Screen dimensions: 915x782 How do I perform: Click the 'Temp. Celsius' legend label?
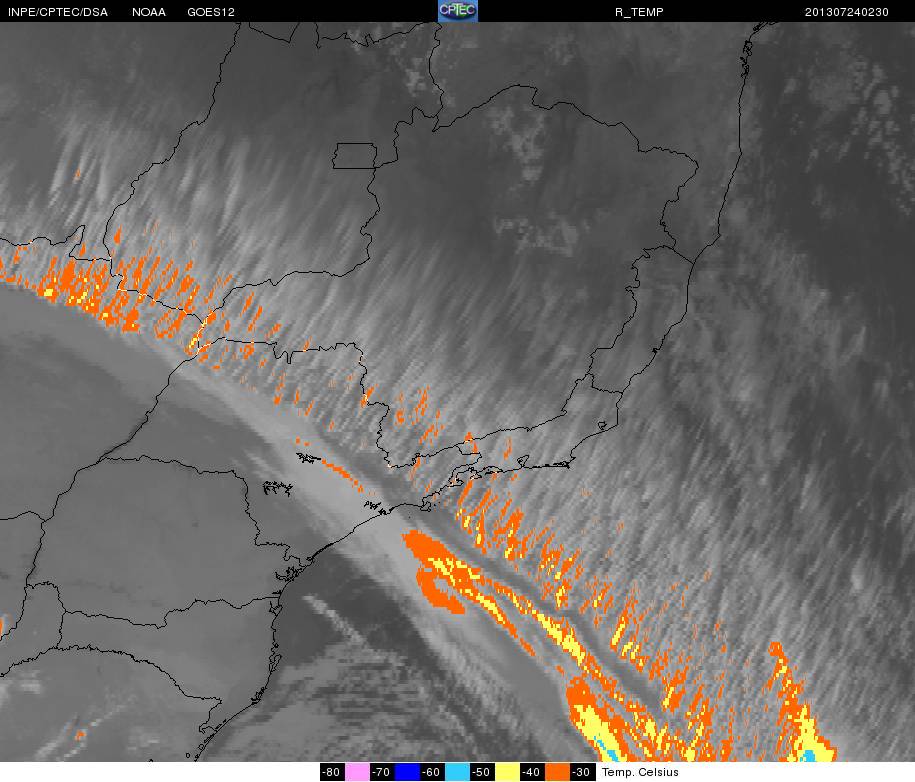point(640,772)
